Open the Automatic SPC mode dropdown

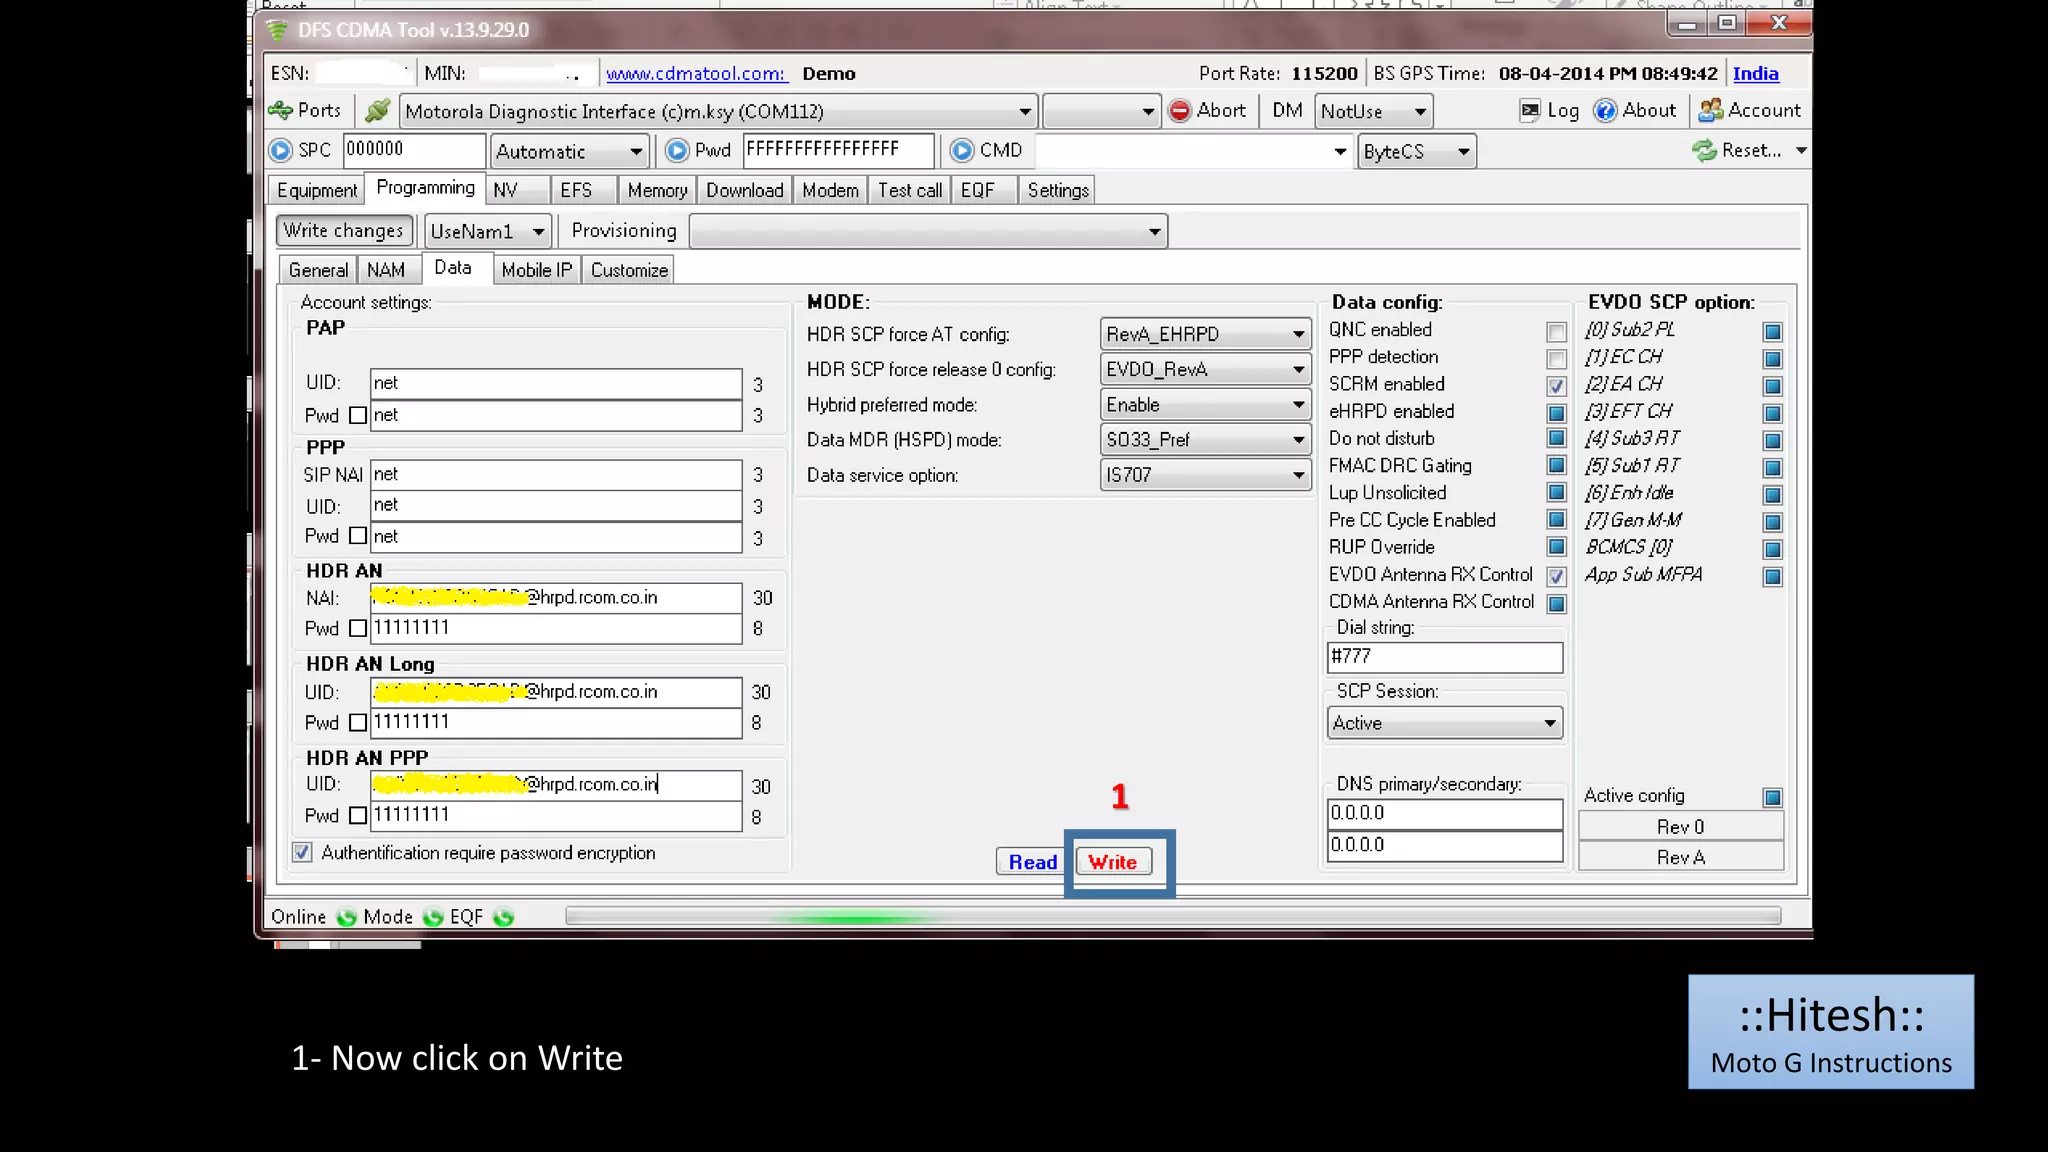[569, 152]
